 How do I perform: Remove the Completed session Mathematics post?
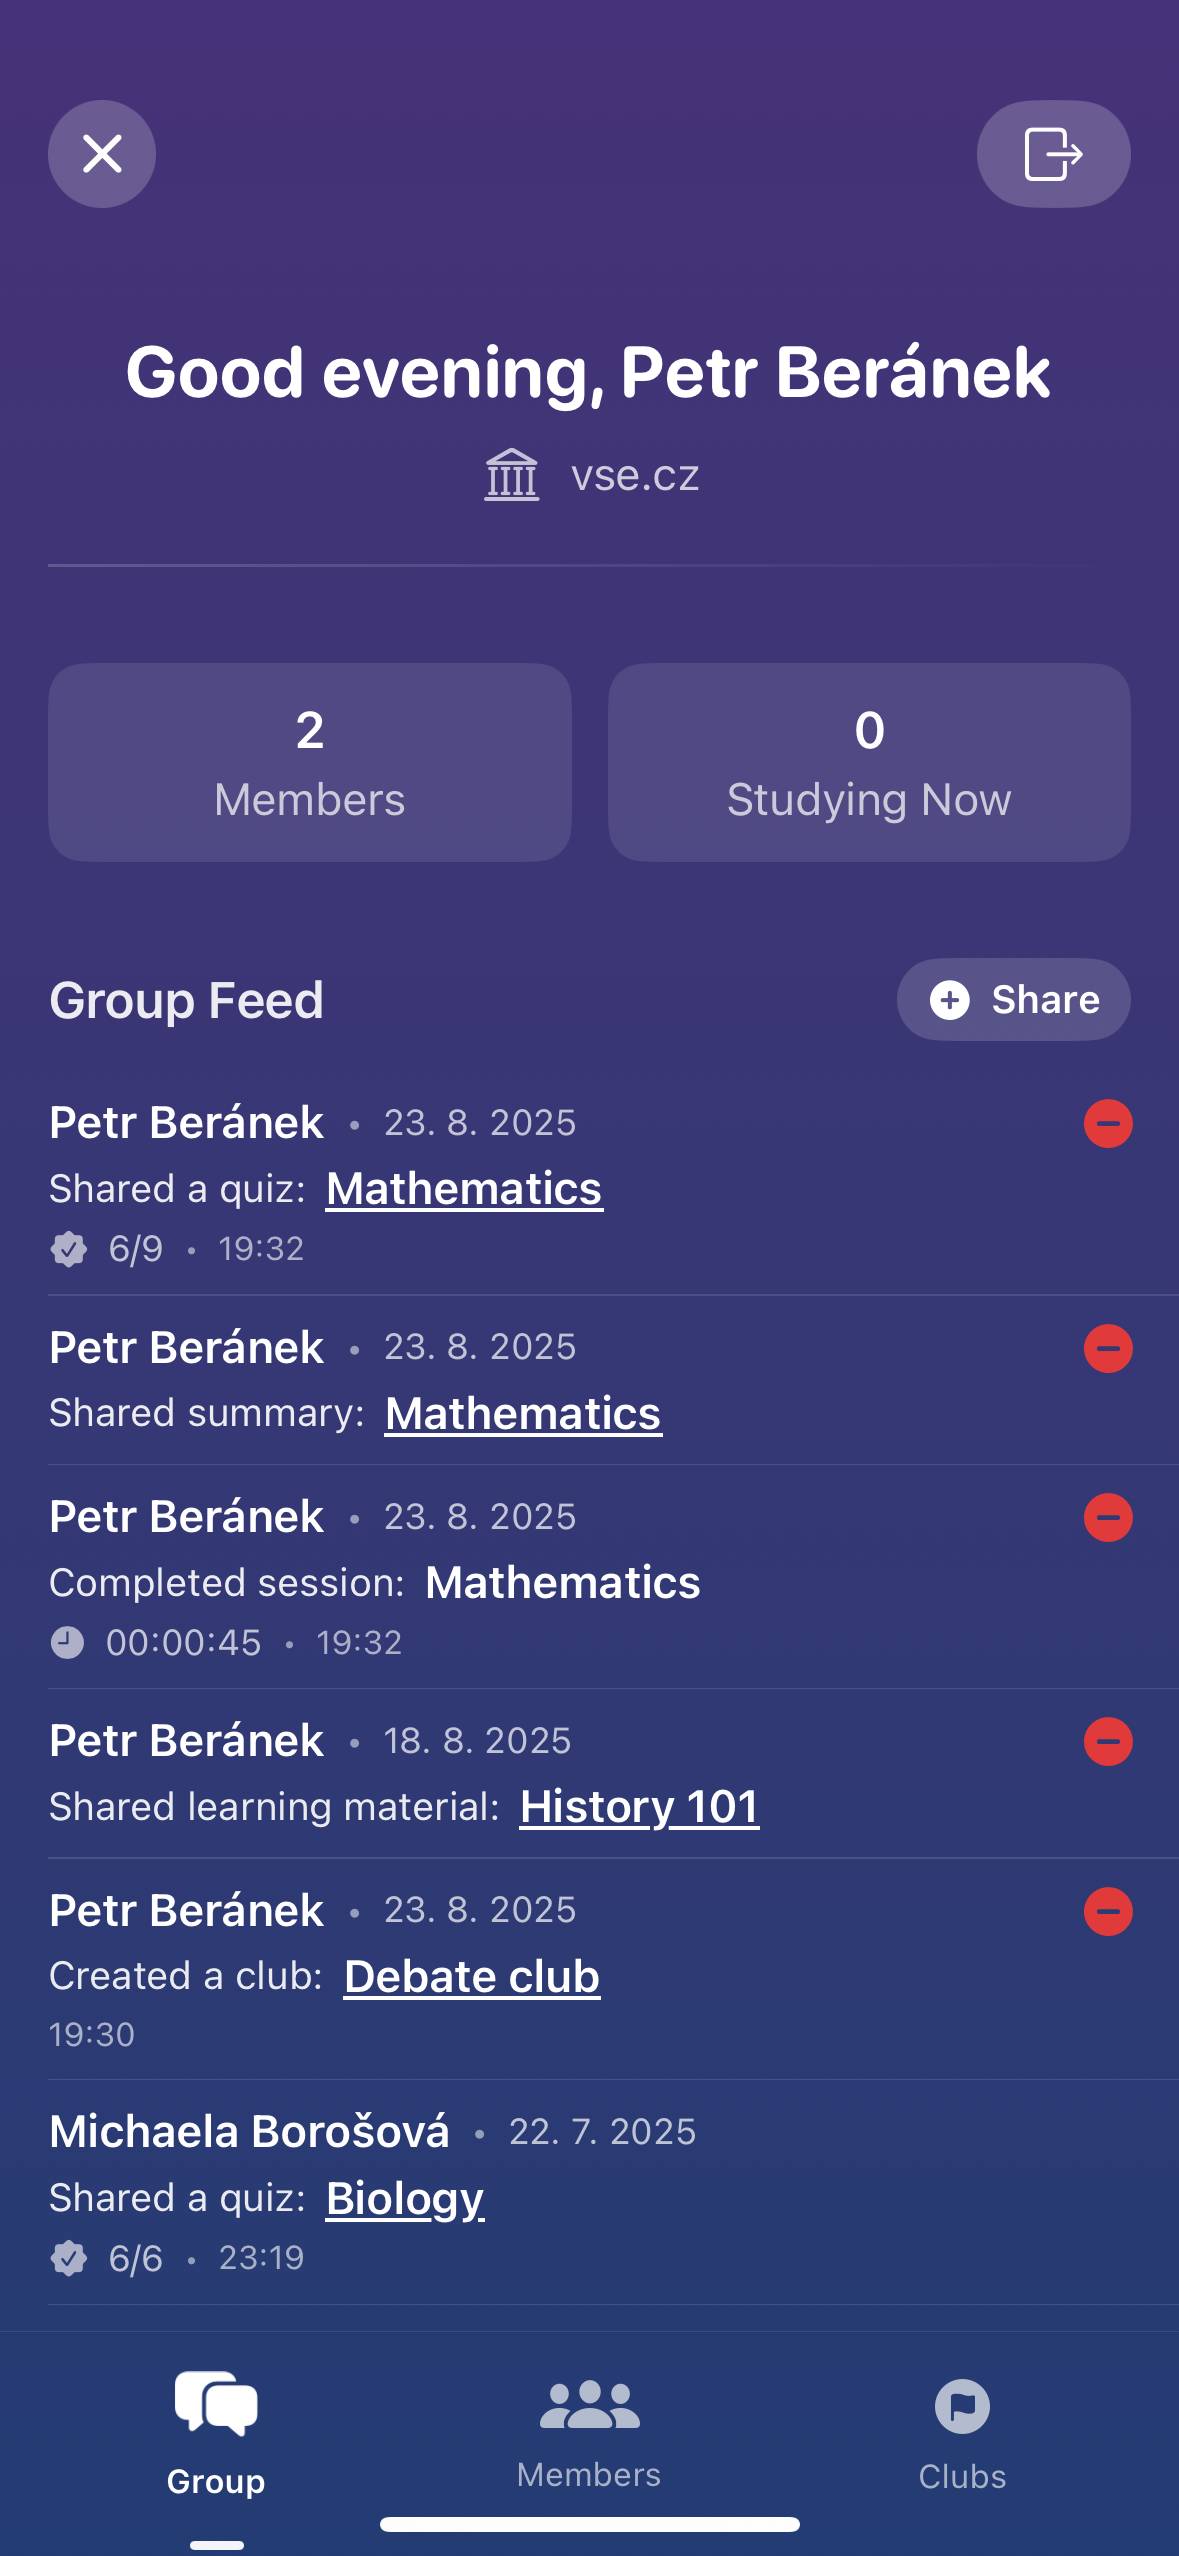pos(1108,1518)
